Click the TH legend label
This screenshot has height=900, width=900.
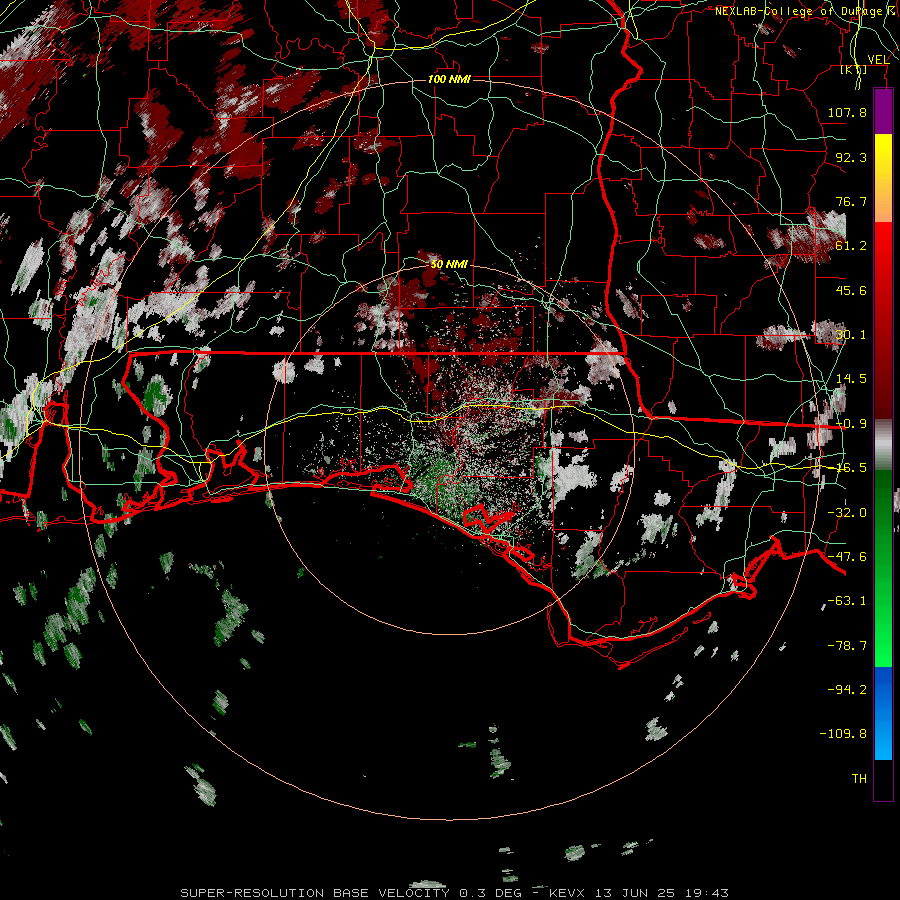click(859, 779)
